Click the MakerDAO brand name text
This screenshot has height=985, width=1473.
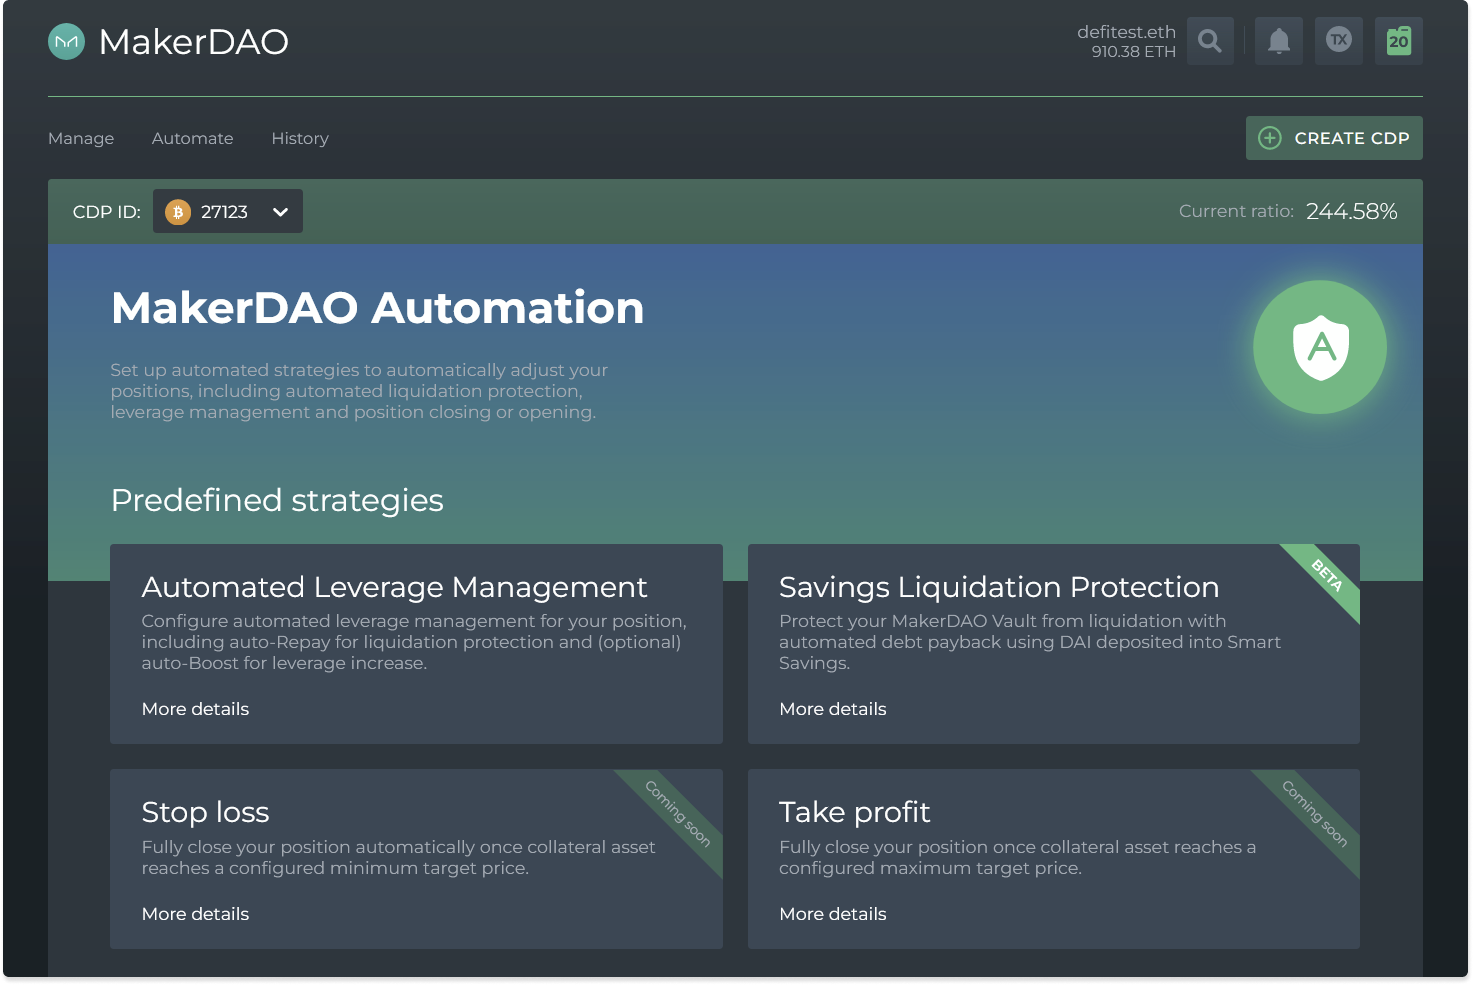(194, 42)
